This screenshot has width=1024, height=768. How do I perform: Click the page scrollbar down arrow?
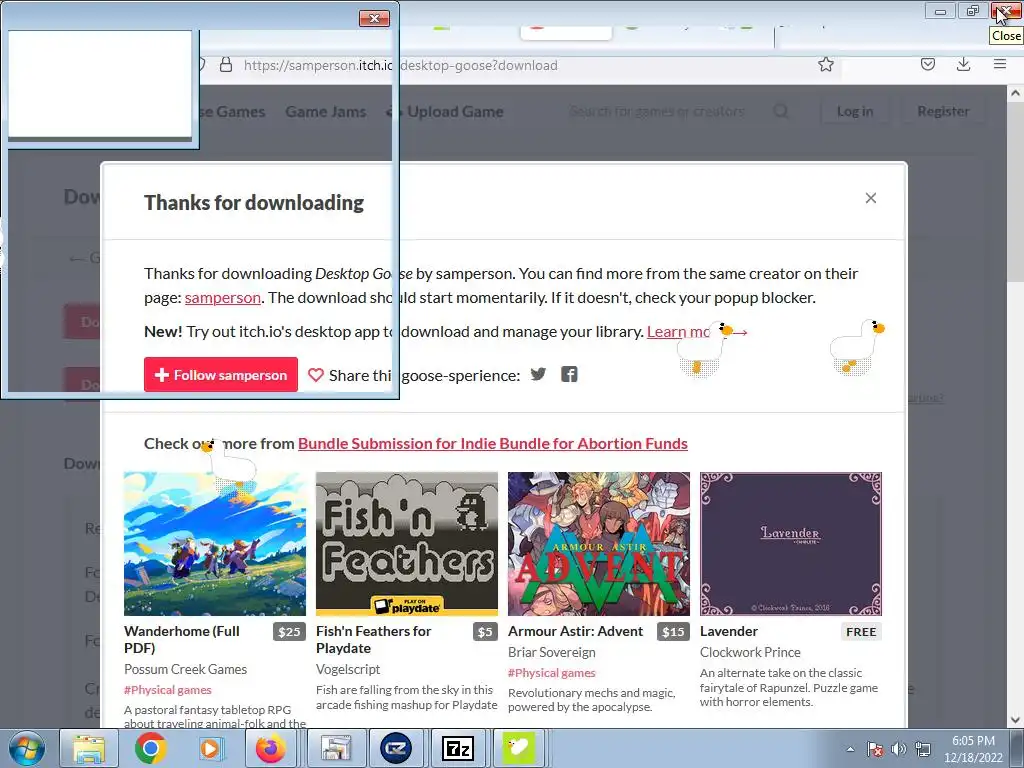point(1015,720)
